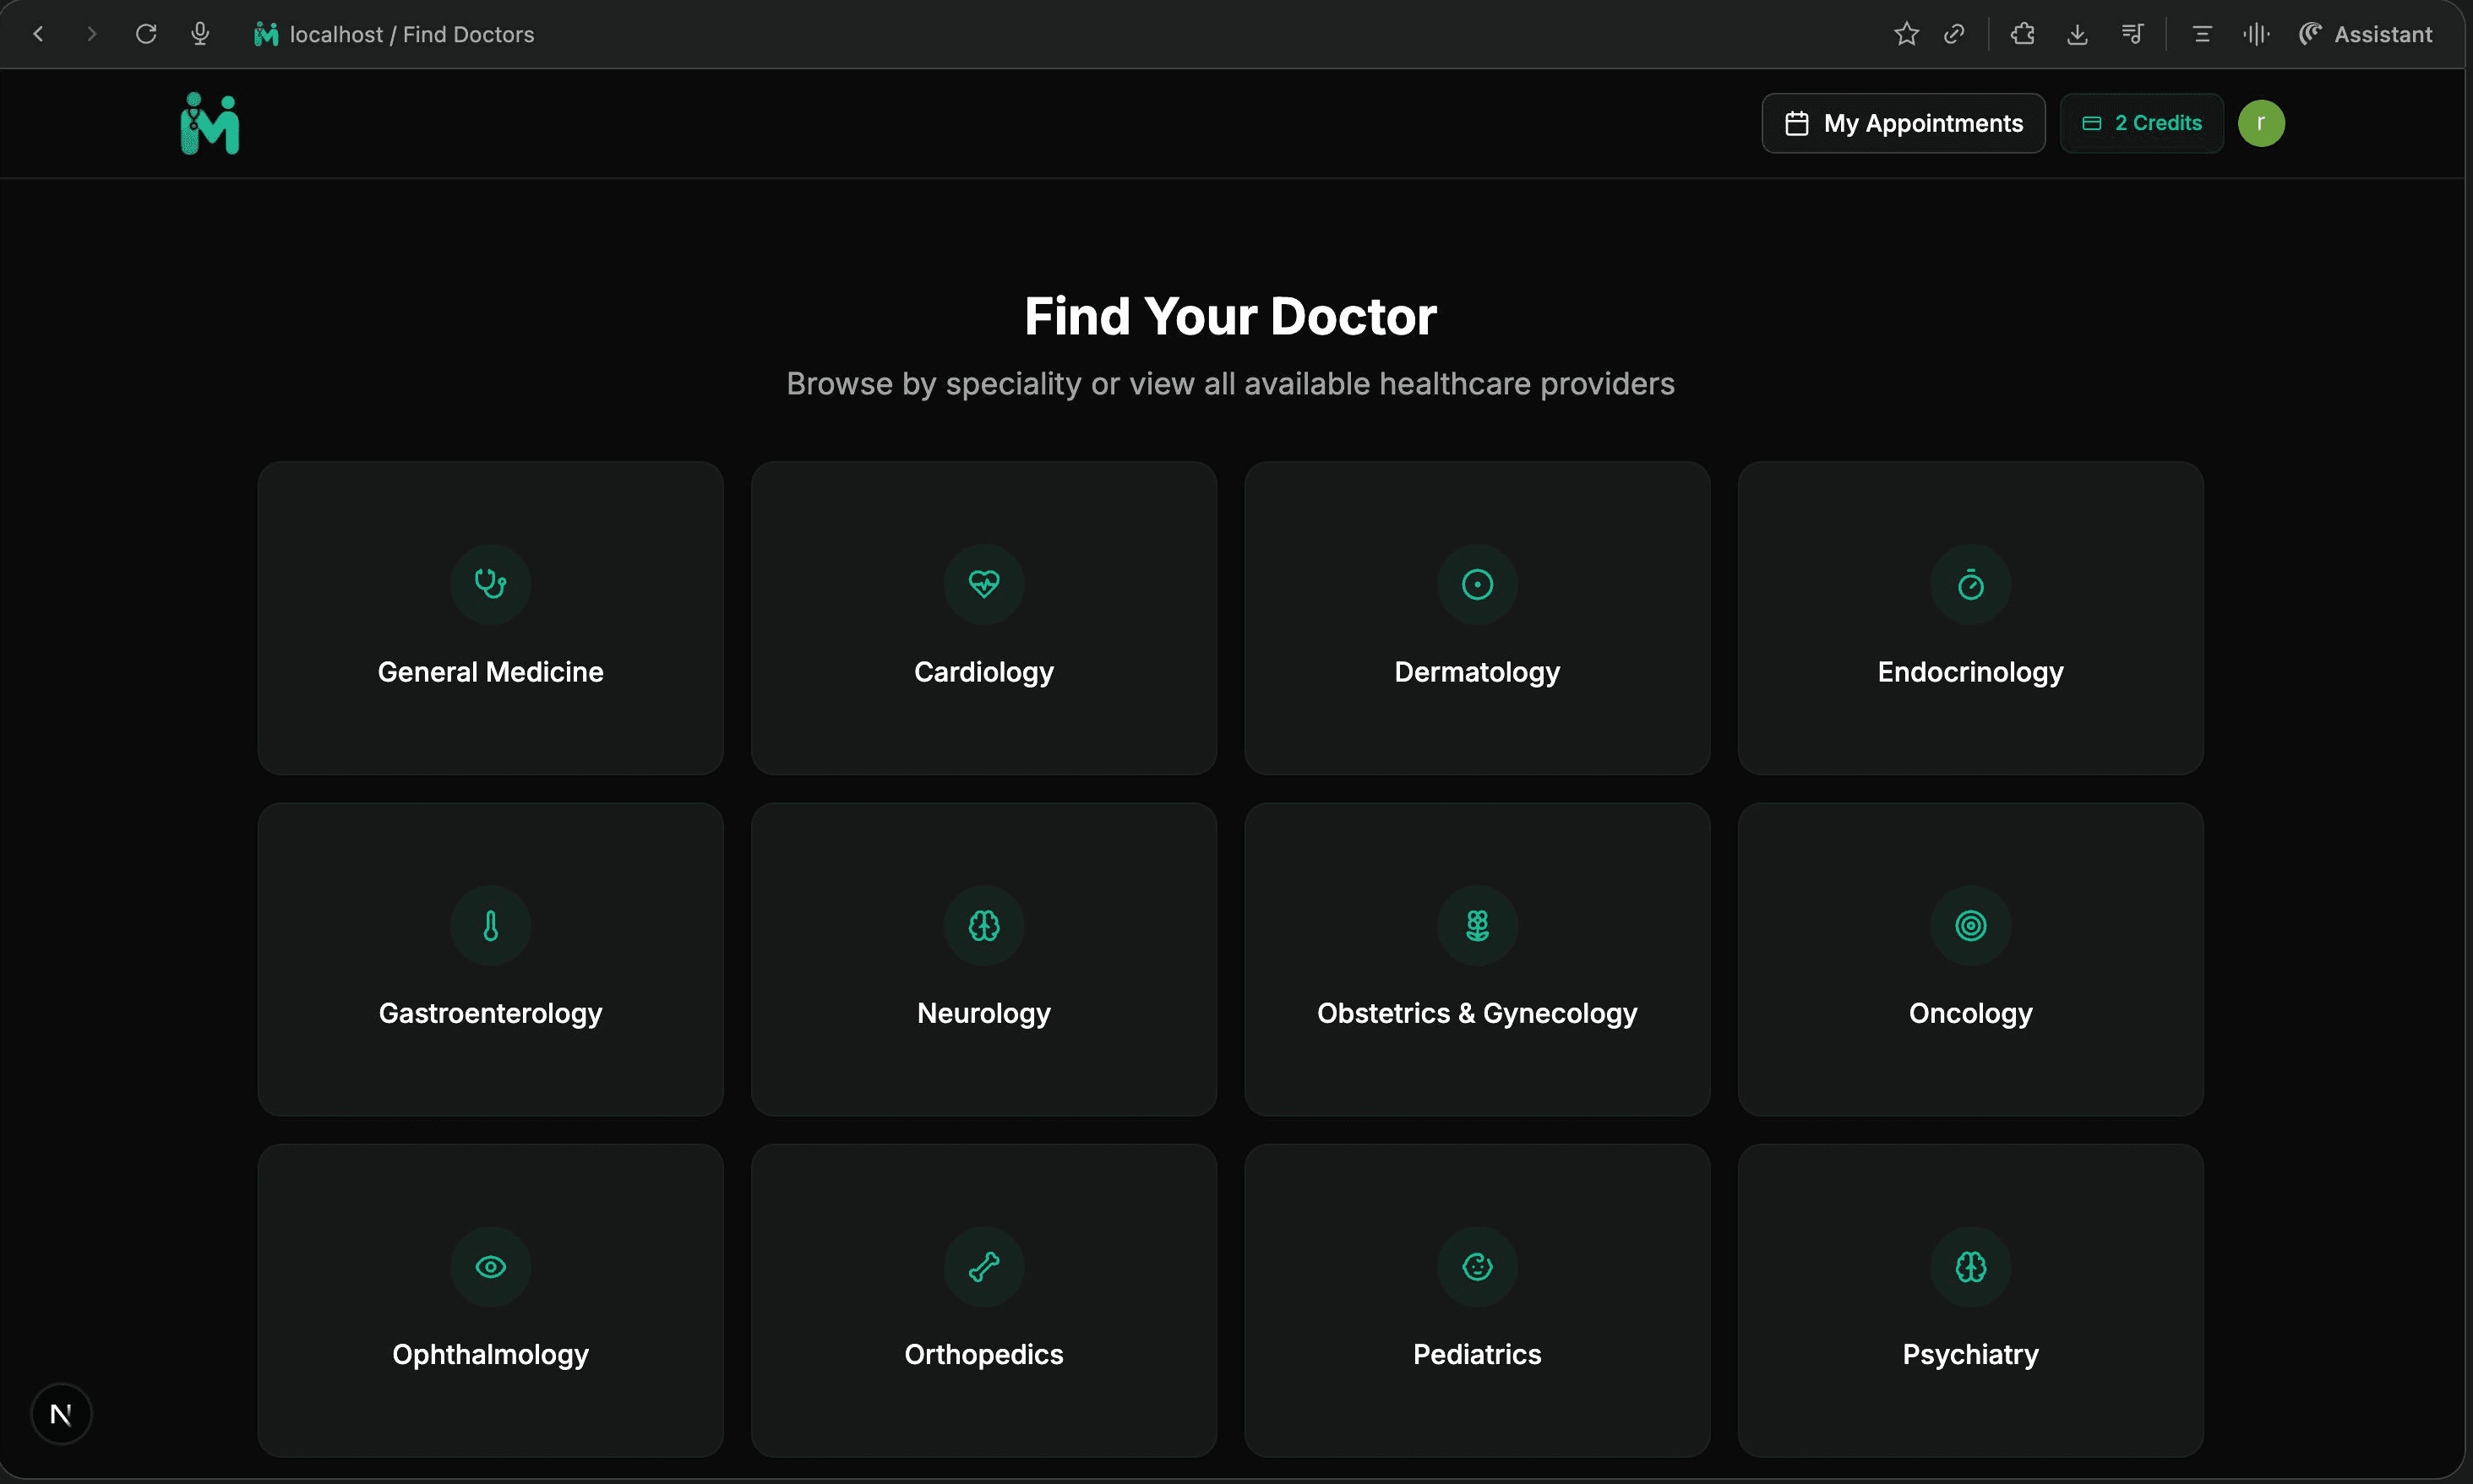Click the medical logo in the header
Image resolution: width=2473 pixels, height=1484 pixels.
point(209,122)
